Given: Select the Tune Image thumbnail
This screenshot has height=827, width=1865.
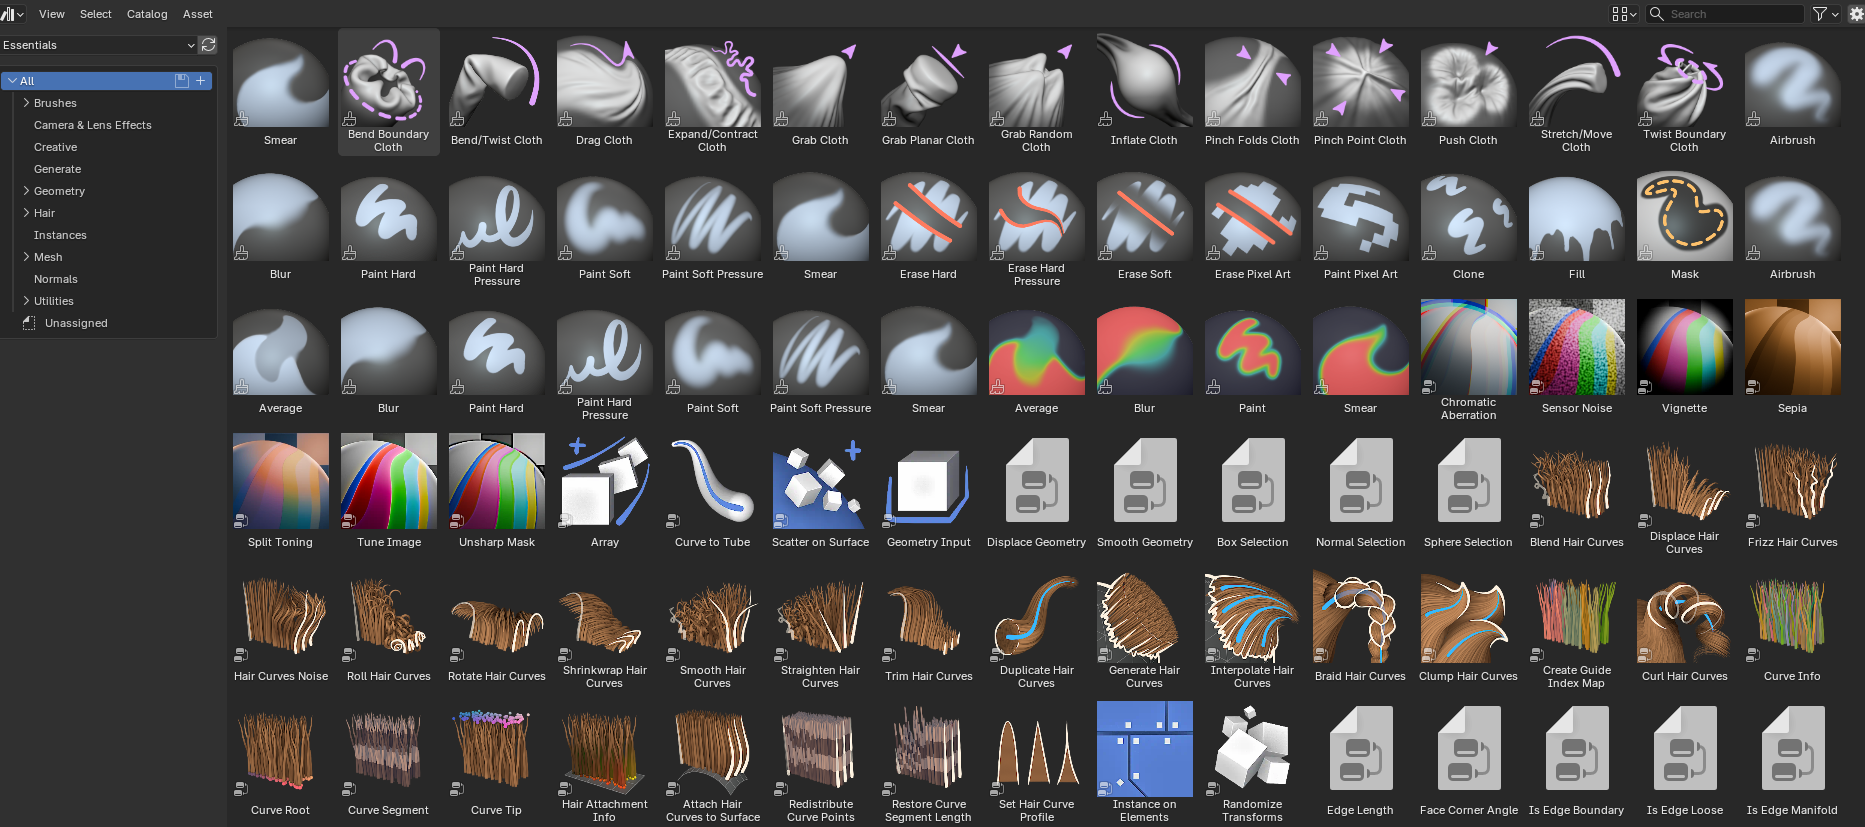Looking at the screenshot, I should pyautogui.click(x=389, y=481).
